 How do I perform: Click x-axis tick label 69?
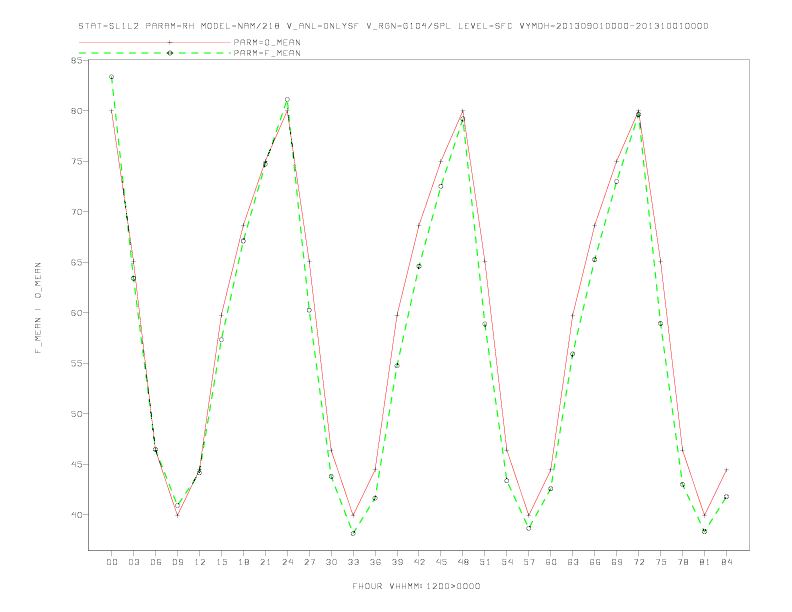pyautogui.click(x=617, y=562)
